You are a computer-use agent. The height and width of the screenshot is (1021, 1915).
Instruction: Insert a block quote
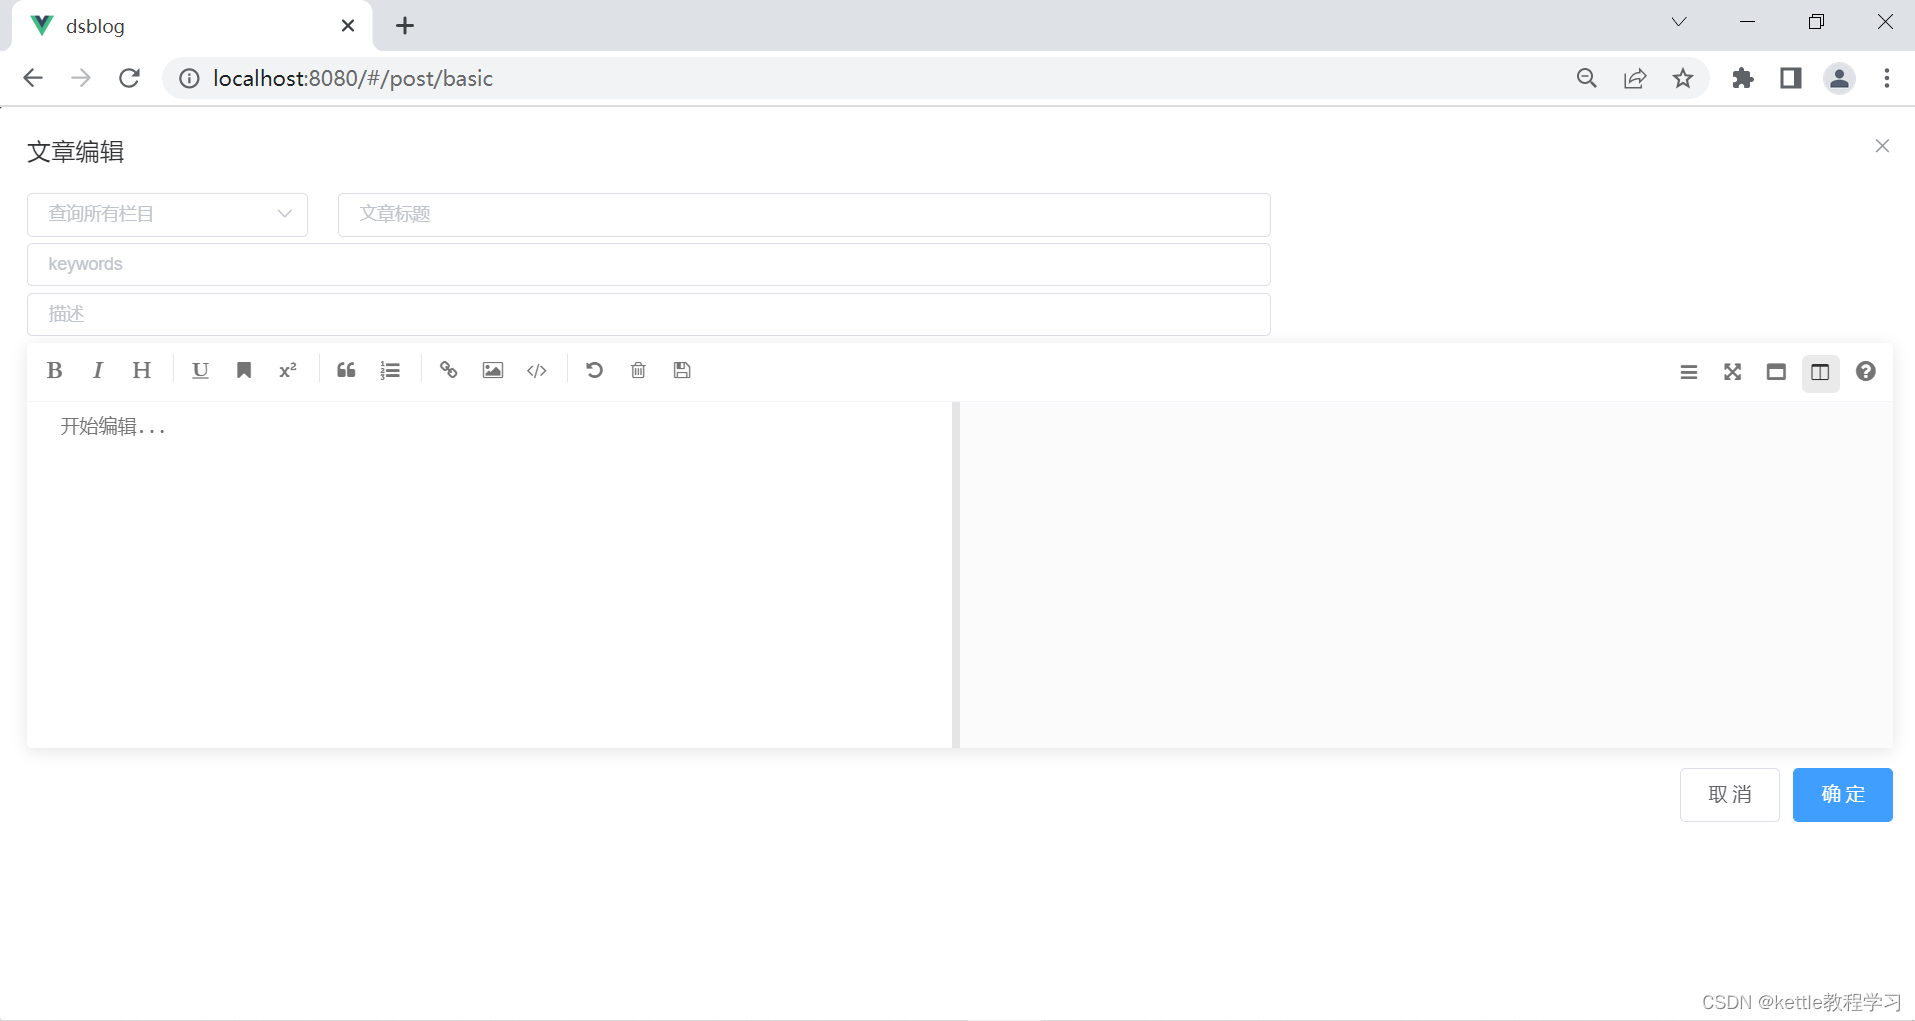pos(346,371)
